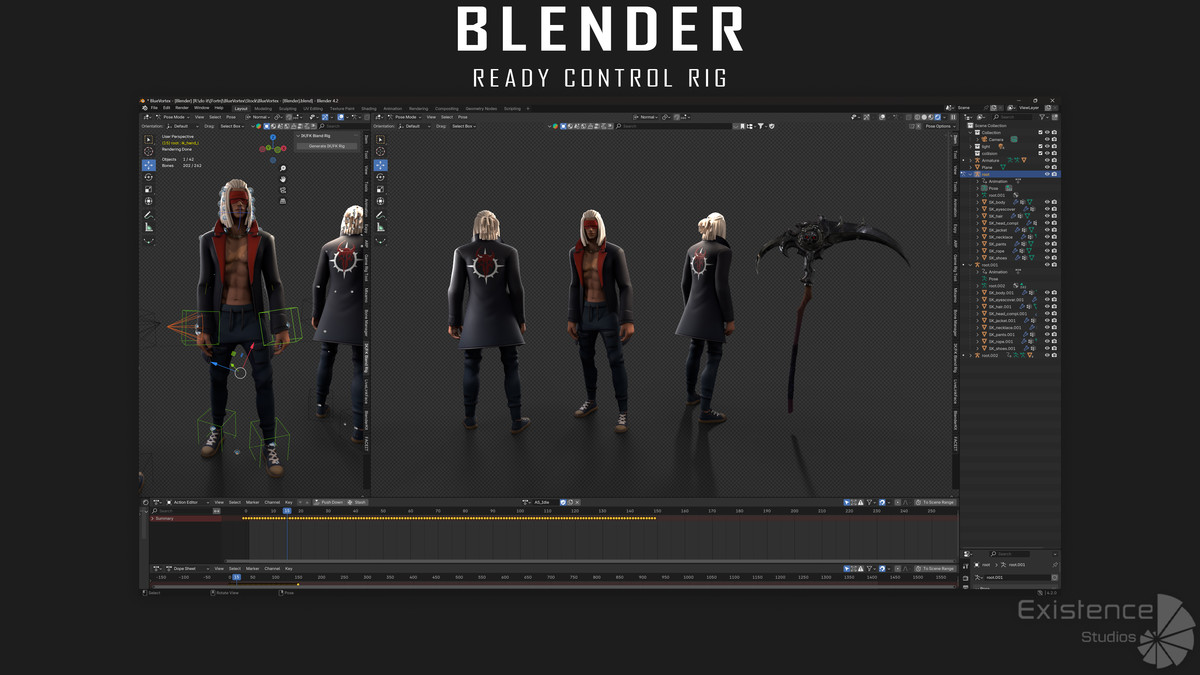Select the Scale tool in left viewport toolbar
This screenshot has width=1200, height=675.
[149, 189]
